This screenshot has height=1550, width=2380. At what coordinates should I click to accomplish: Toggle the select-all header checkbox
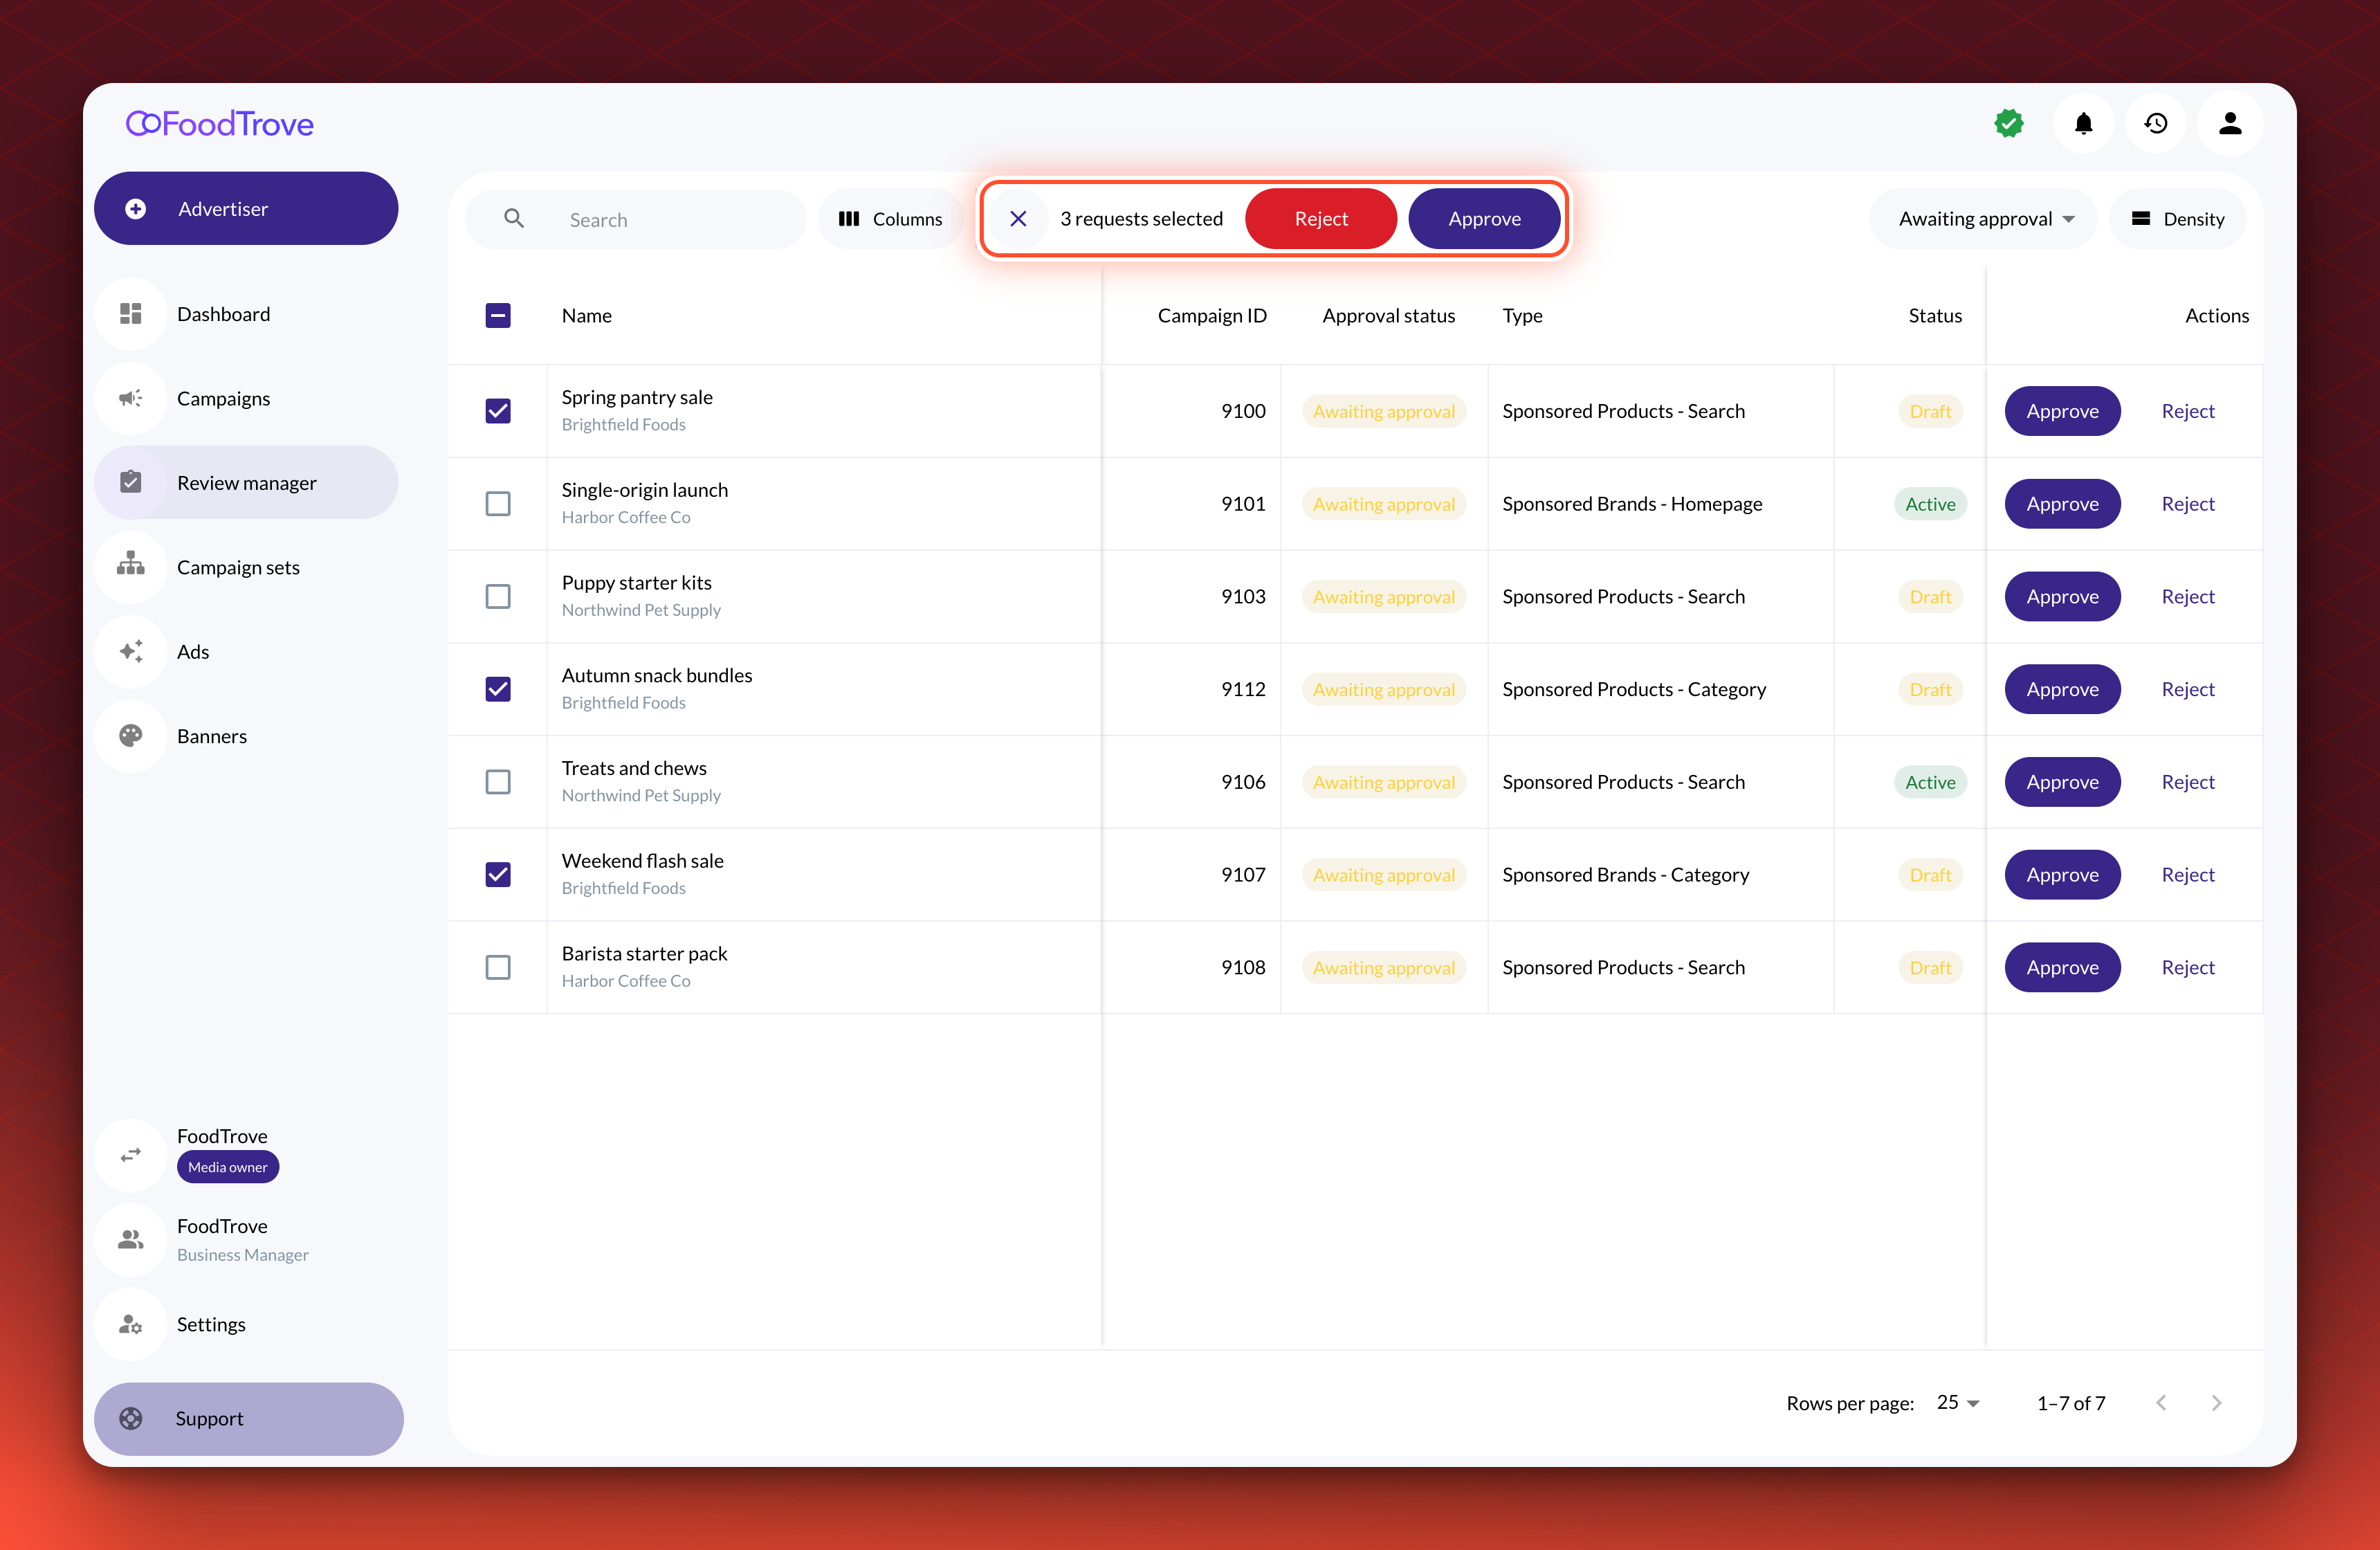[x=498, y=315]
